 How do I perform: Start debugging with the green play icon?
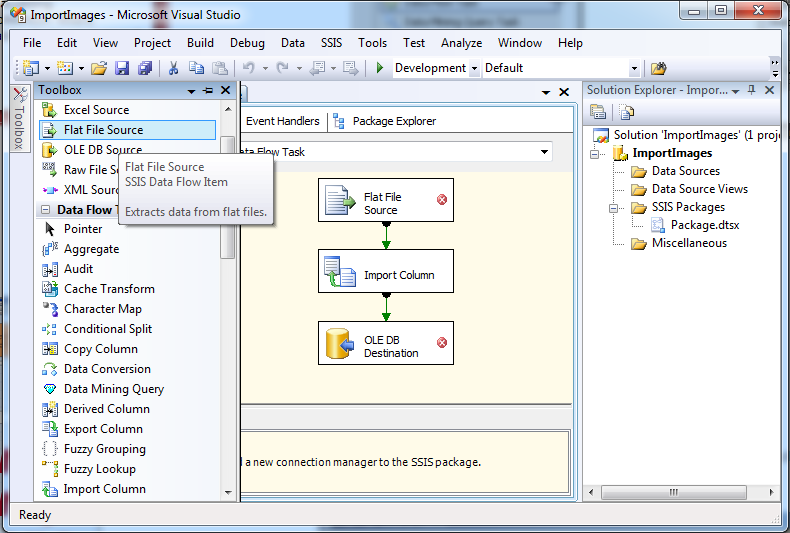[380, 68]
